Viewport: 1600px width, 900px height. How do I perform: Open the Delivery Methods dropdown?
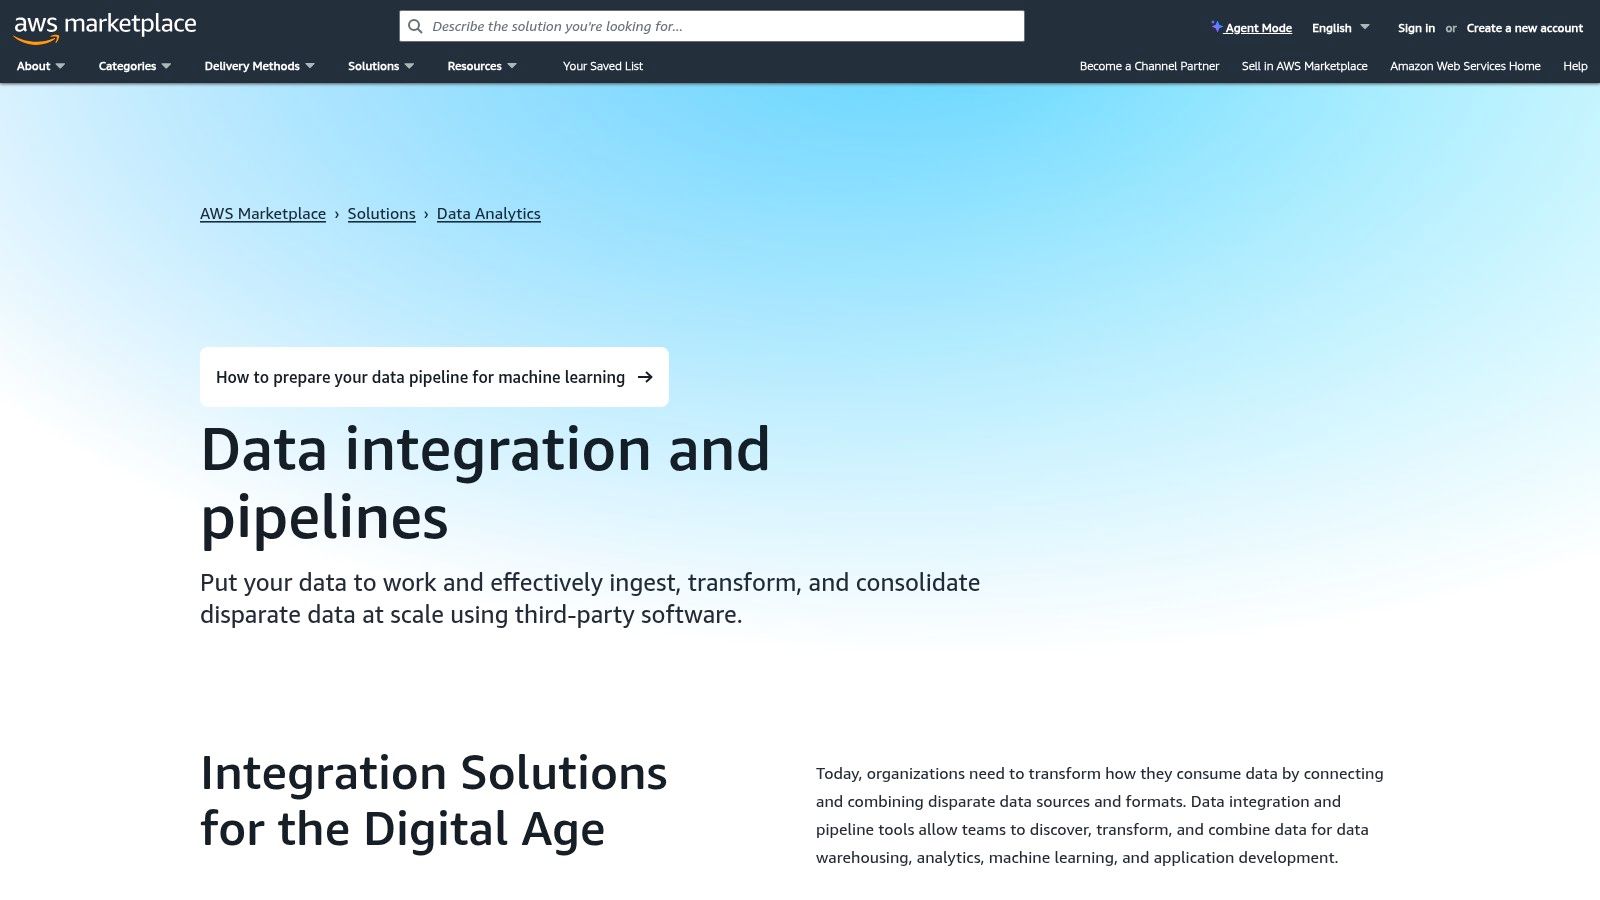[x=252, y=66]
